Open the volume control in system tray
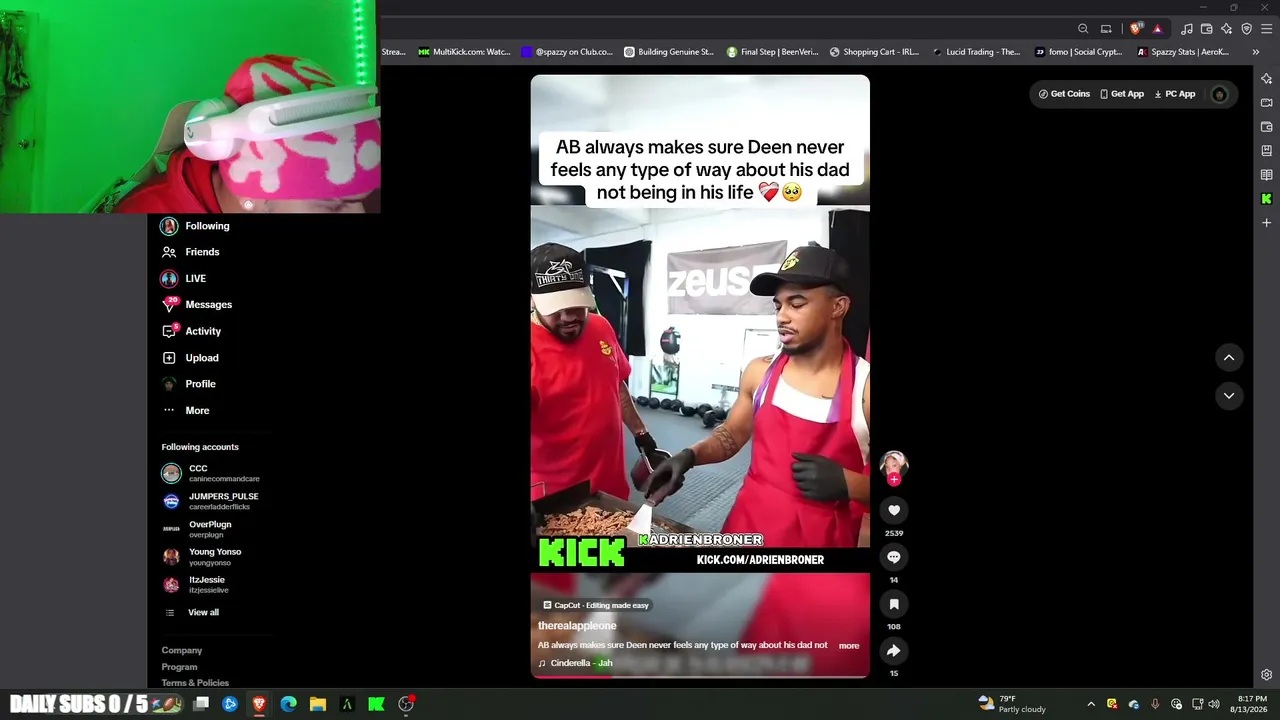 point(1214,704)
